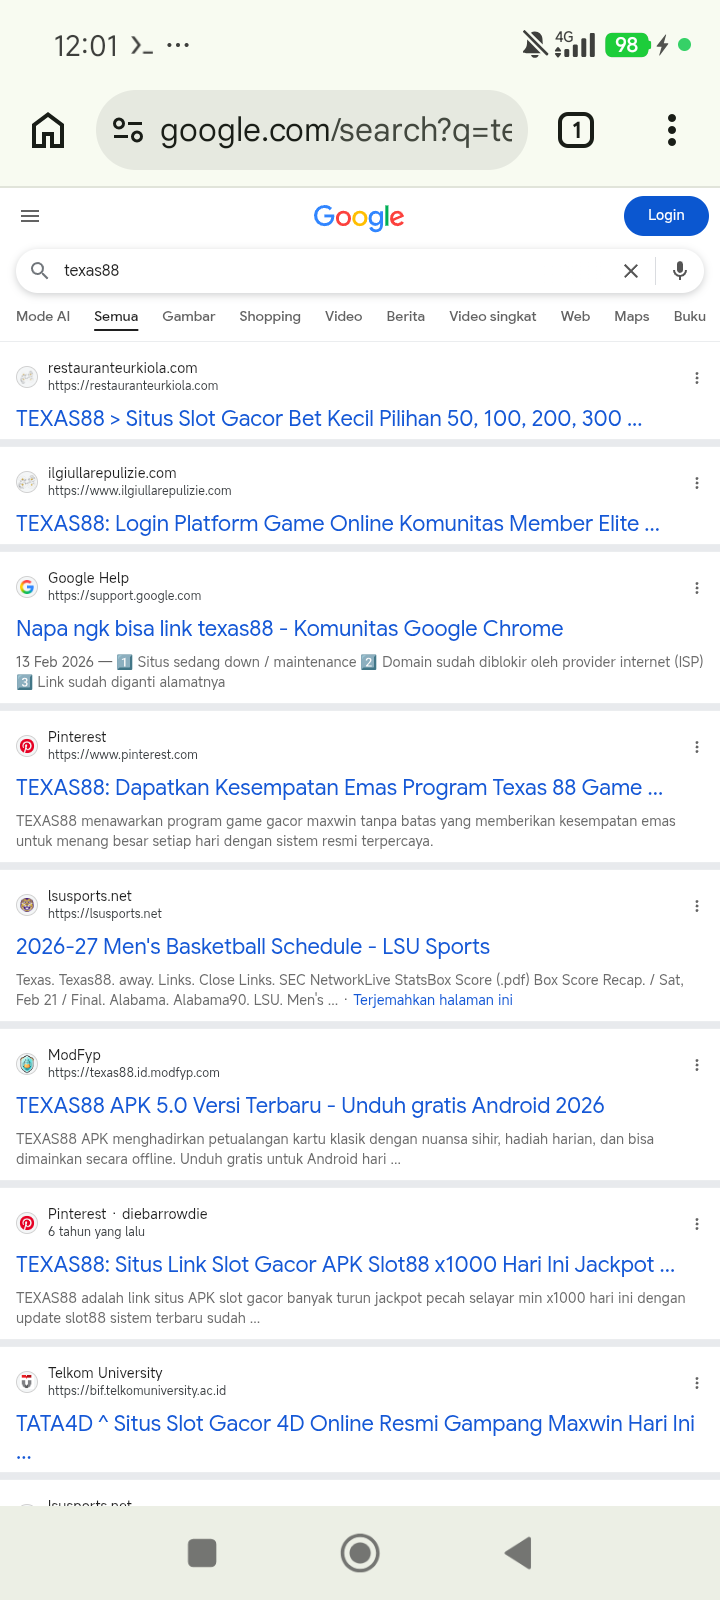
Task: Open 'TEXAS88: Login Platform Game Online' result
Action: [x=338, y=523]
